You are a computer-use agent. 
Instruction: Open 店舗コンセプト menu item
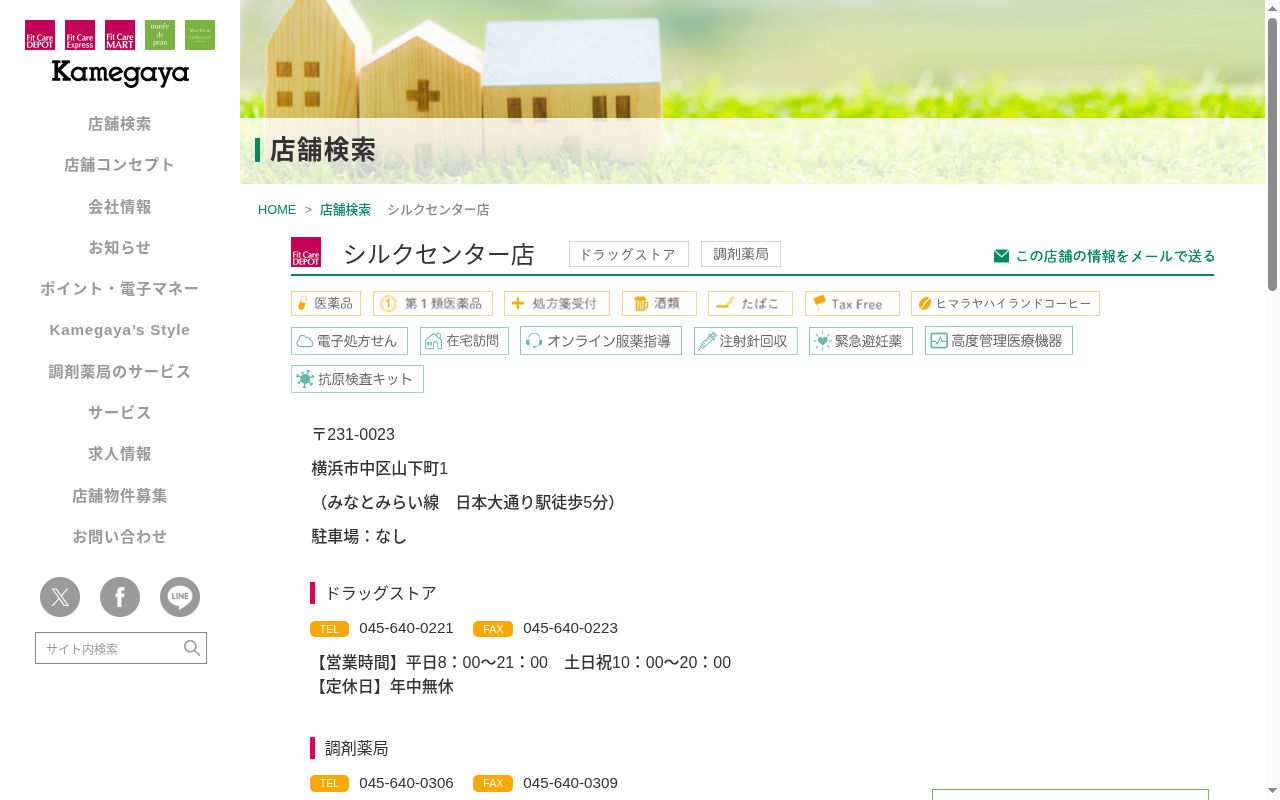[120, 165]
